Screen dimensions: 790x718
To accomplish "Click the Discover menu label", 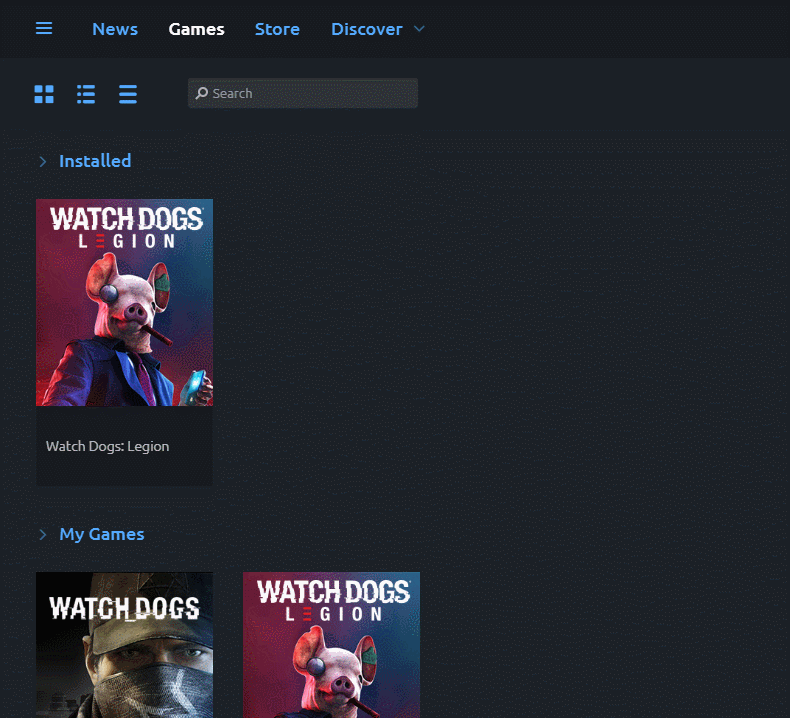I will point(366,29).
